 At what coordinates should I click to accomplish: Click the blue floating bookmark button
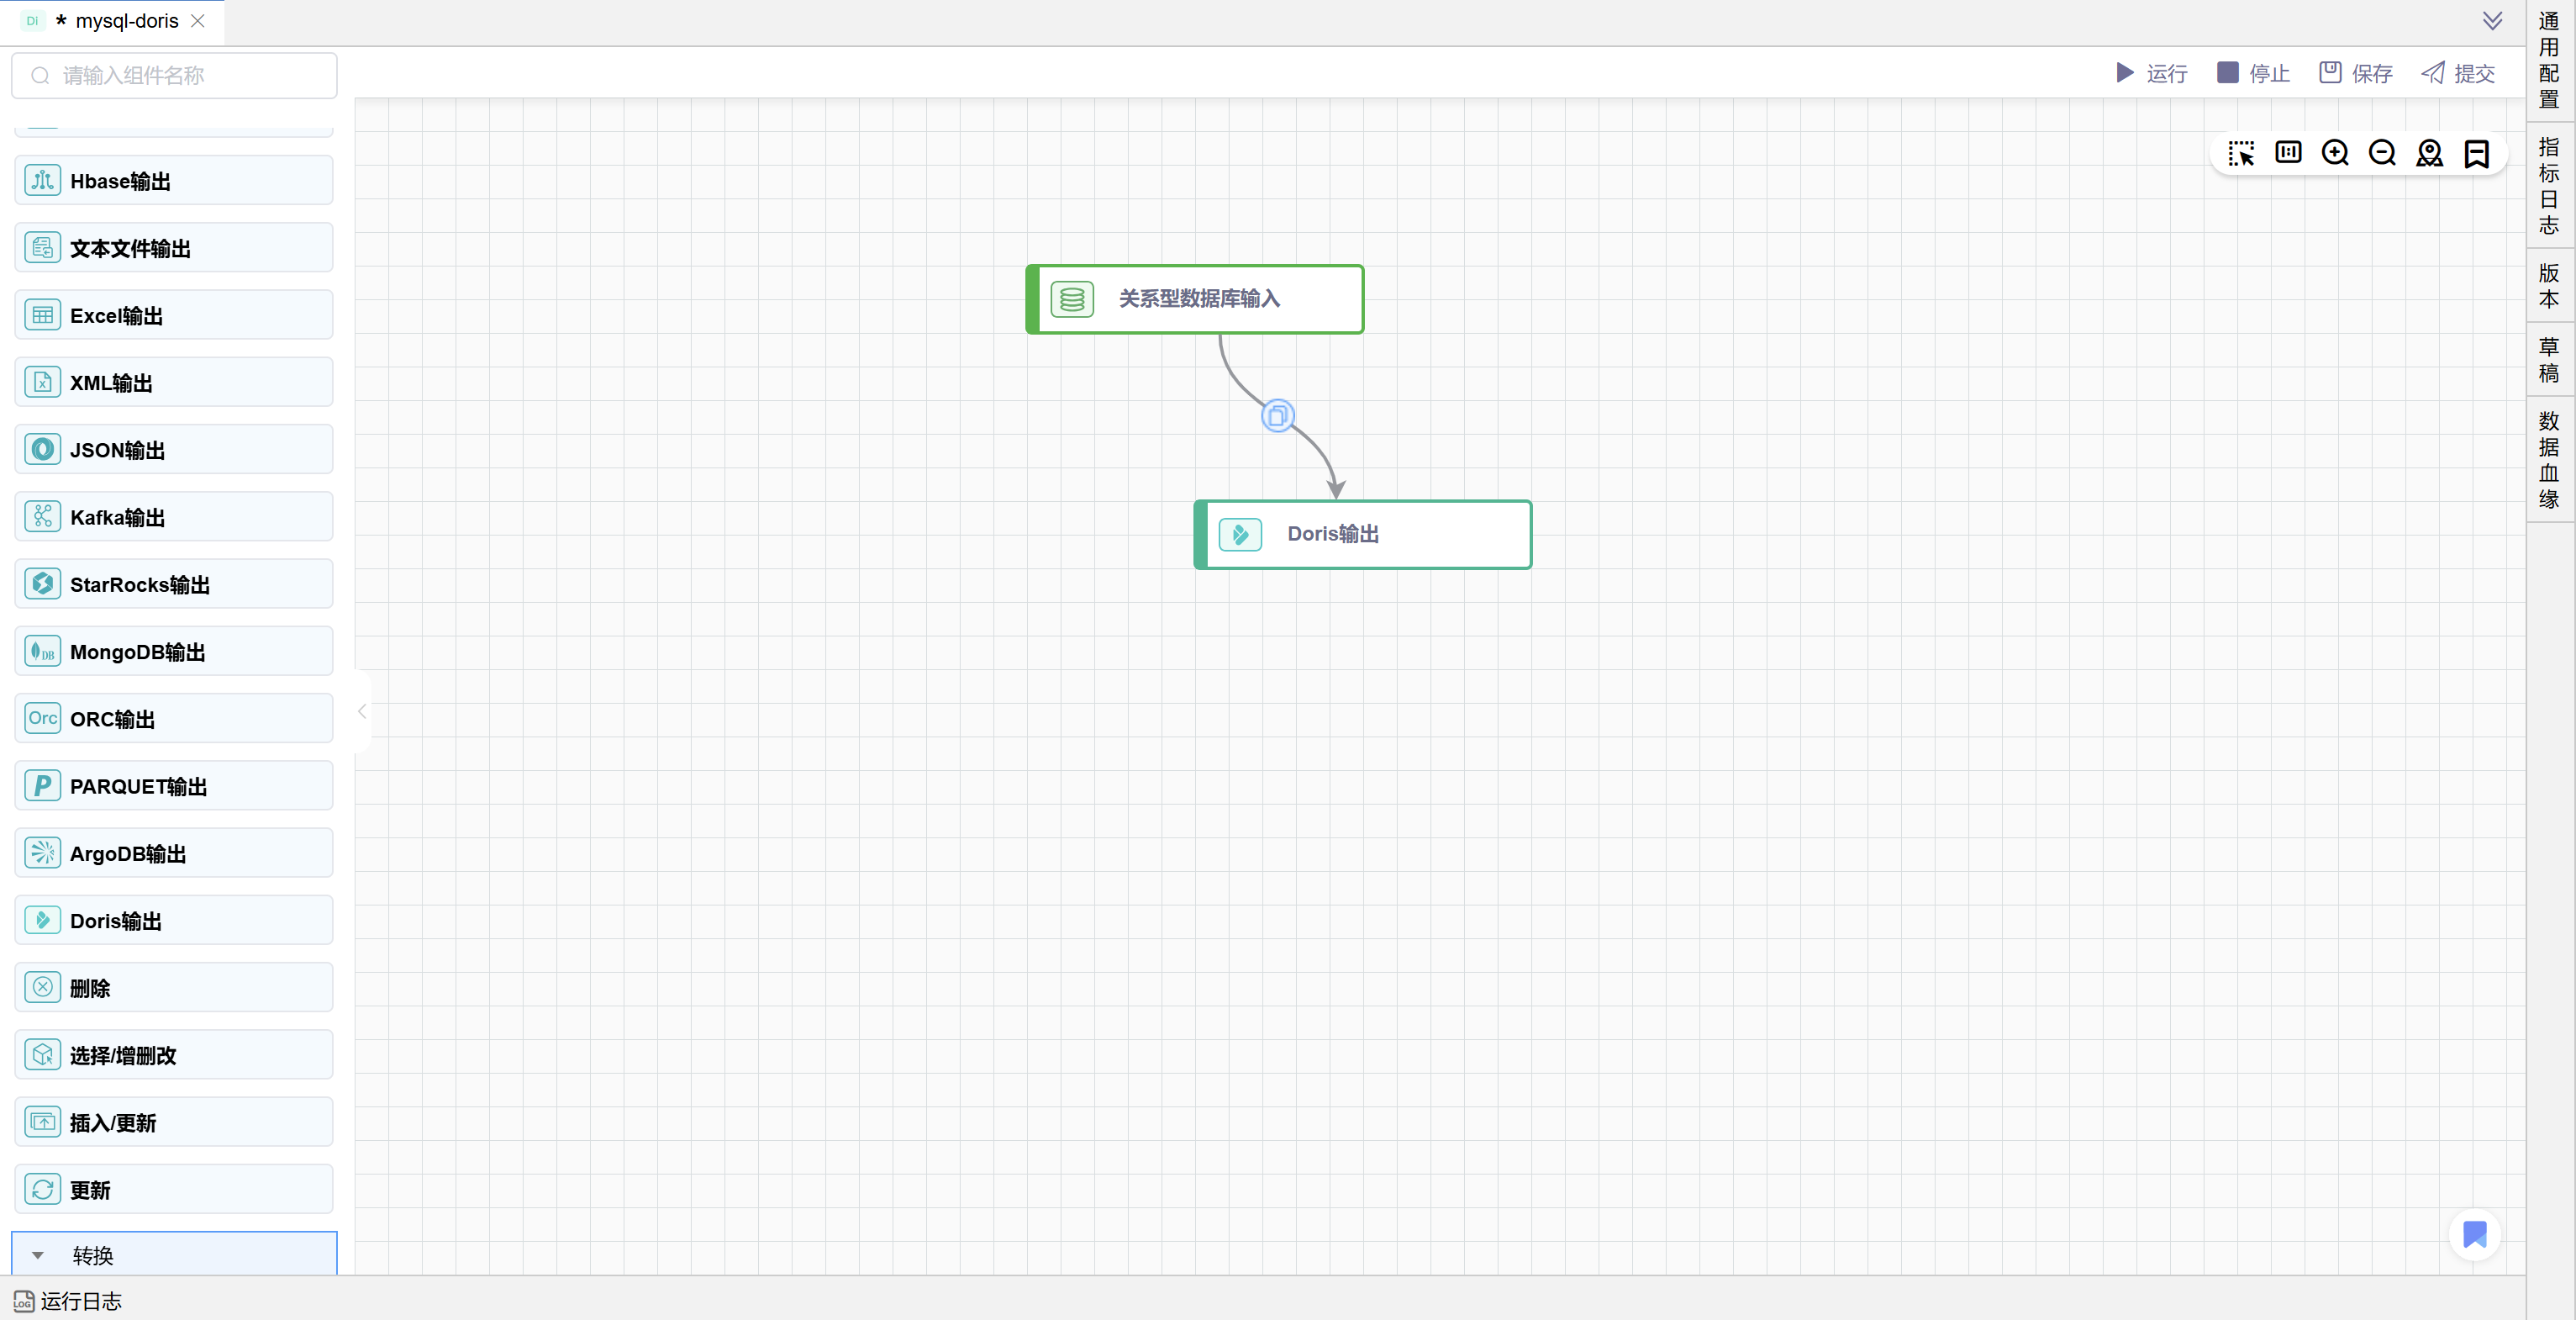click(2474, 1234)
